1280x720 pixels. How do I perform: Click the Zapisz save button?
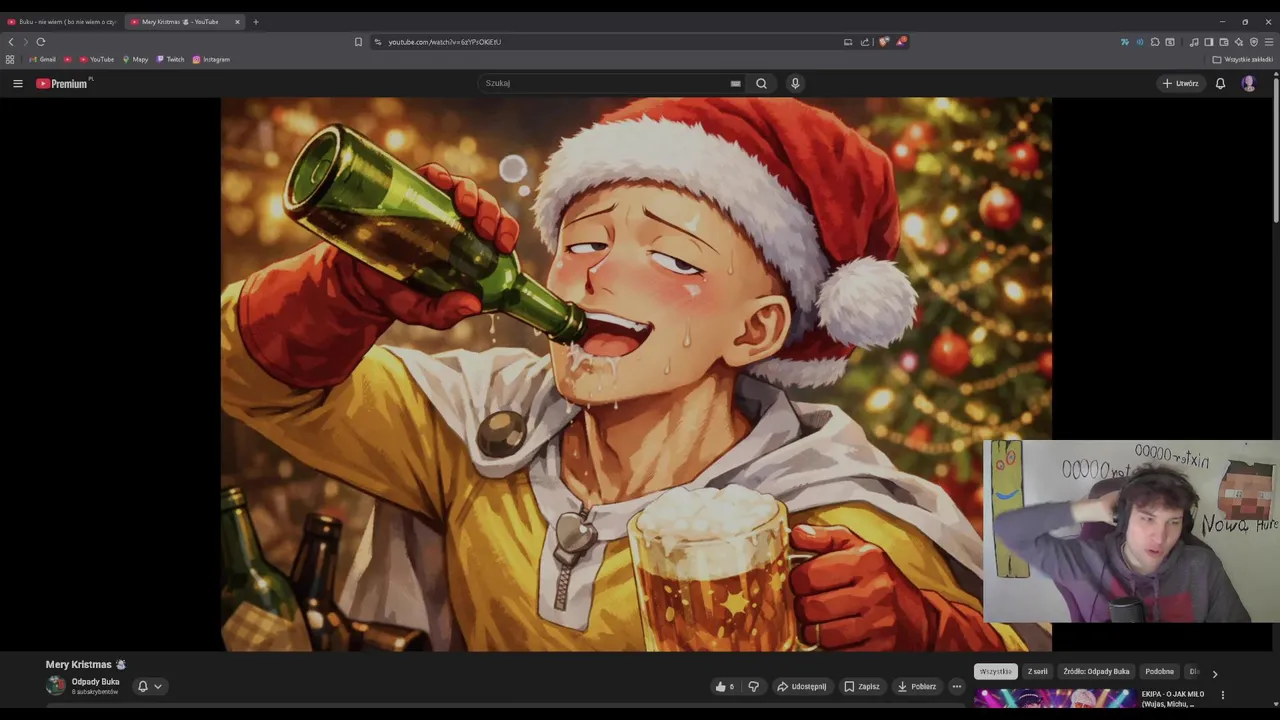pos(862,686)
